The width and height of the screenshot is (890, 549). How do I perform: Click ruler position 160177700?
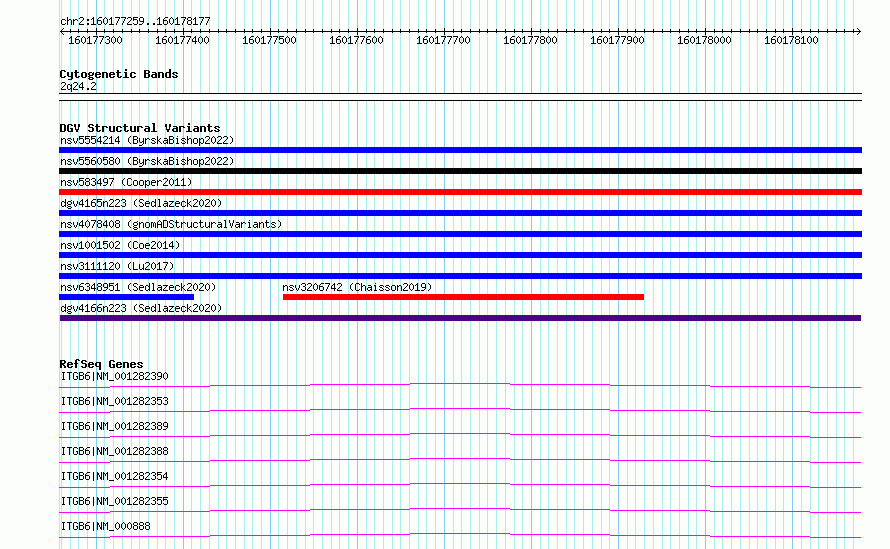[x=443, y=40]
